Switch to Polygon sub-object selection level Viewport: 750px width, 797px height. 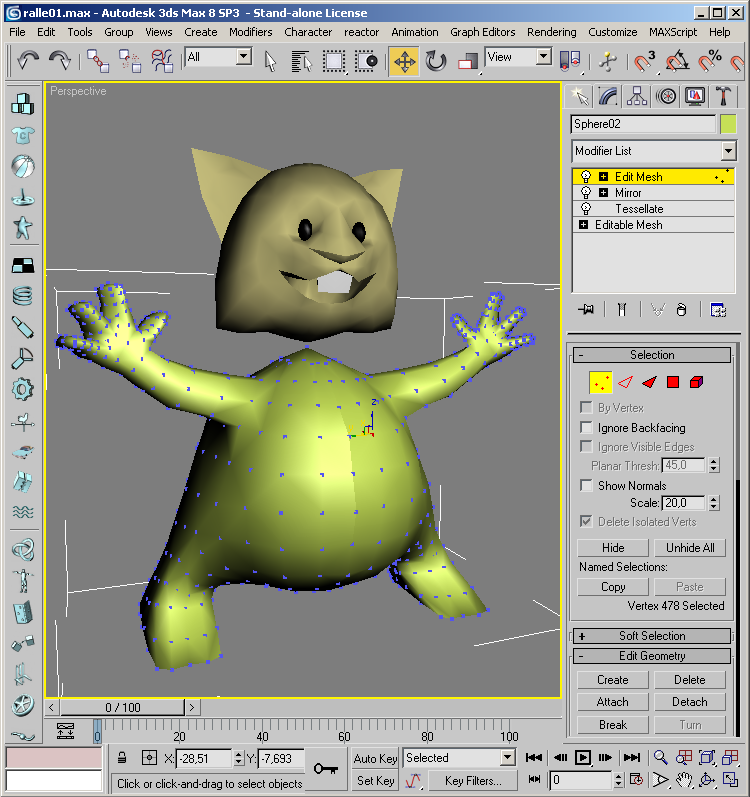(x=673, y=382)
